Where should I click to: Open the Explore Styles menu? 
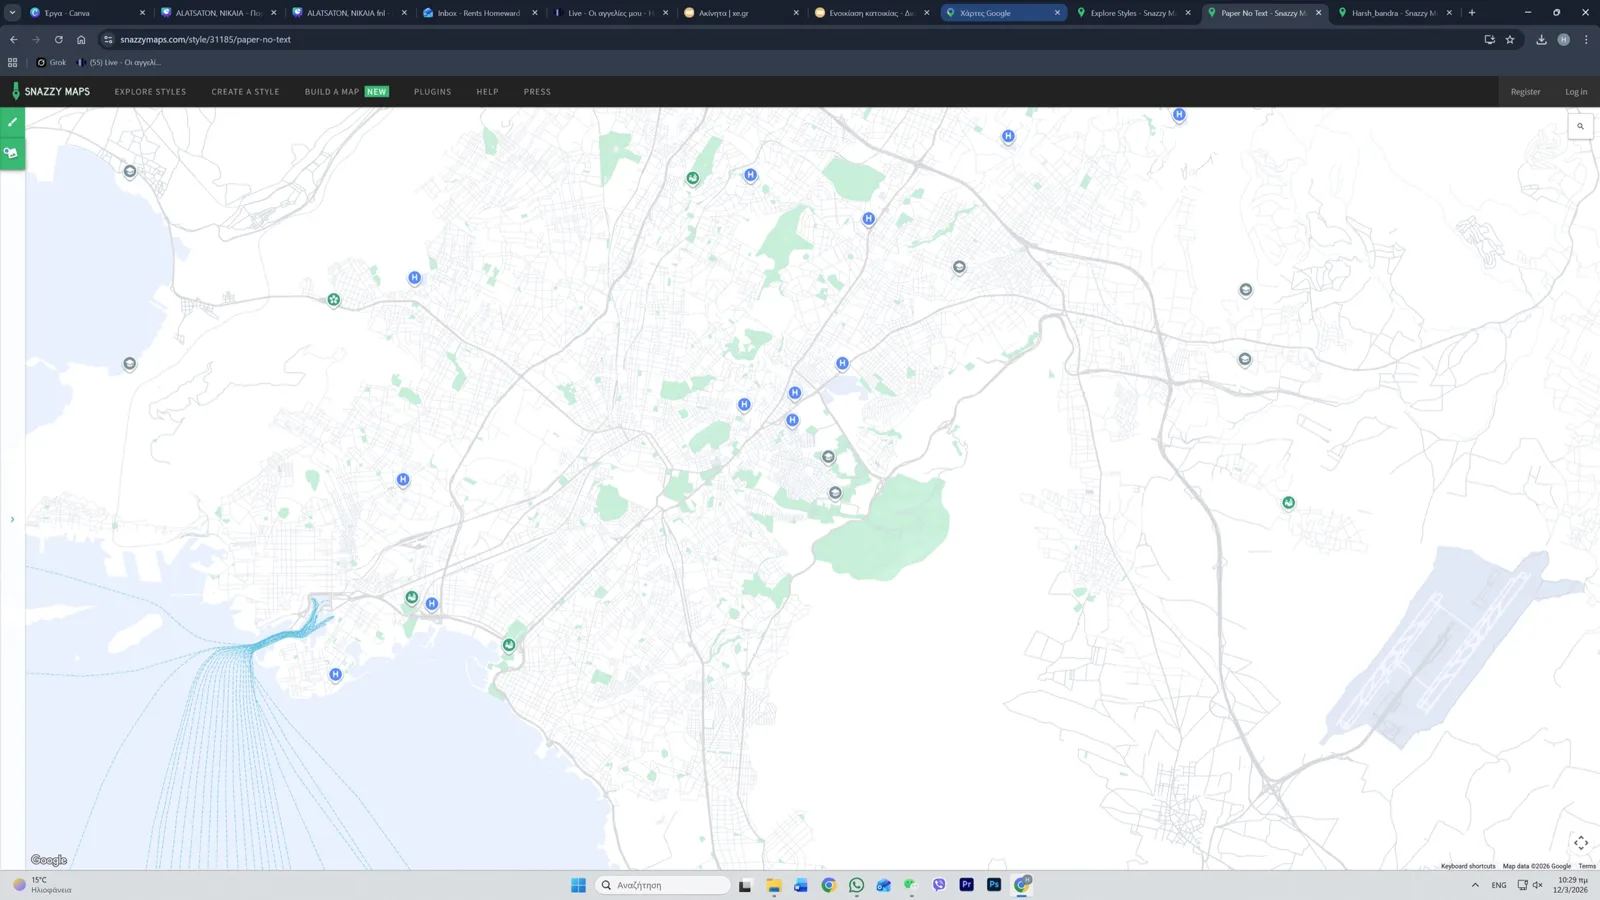150,92
